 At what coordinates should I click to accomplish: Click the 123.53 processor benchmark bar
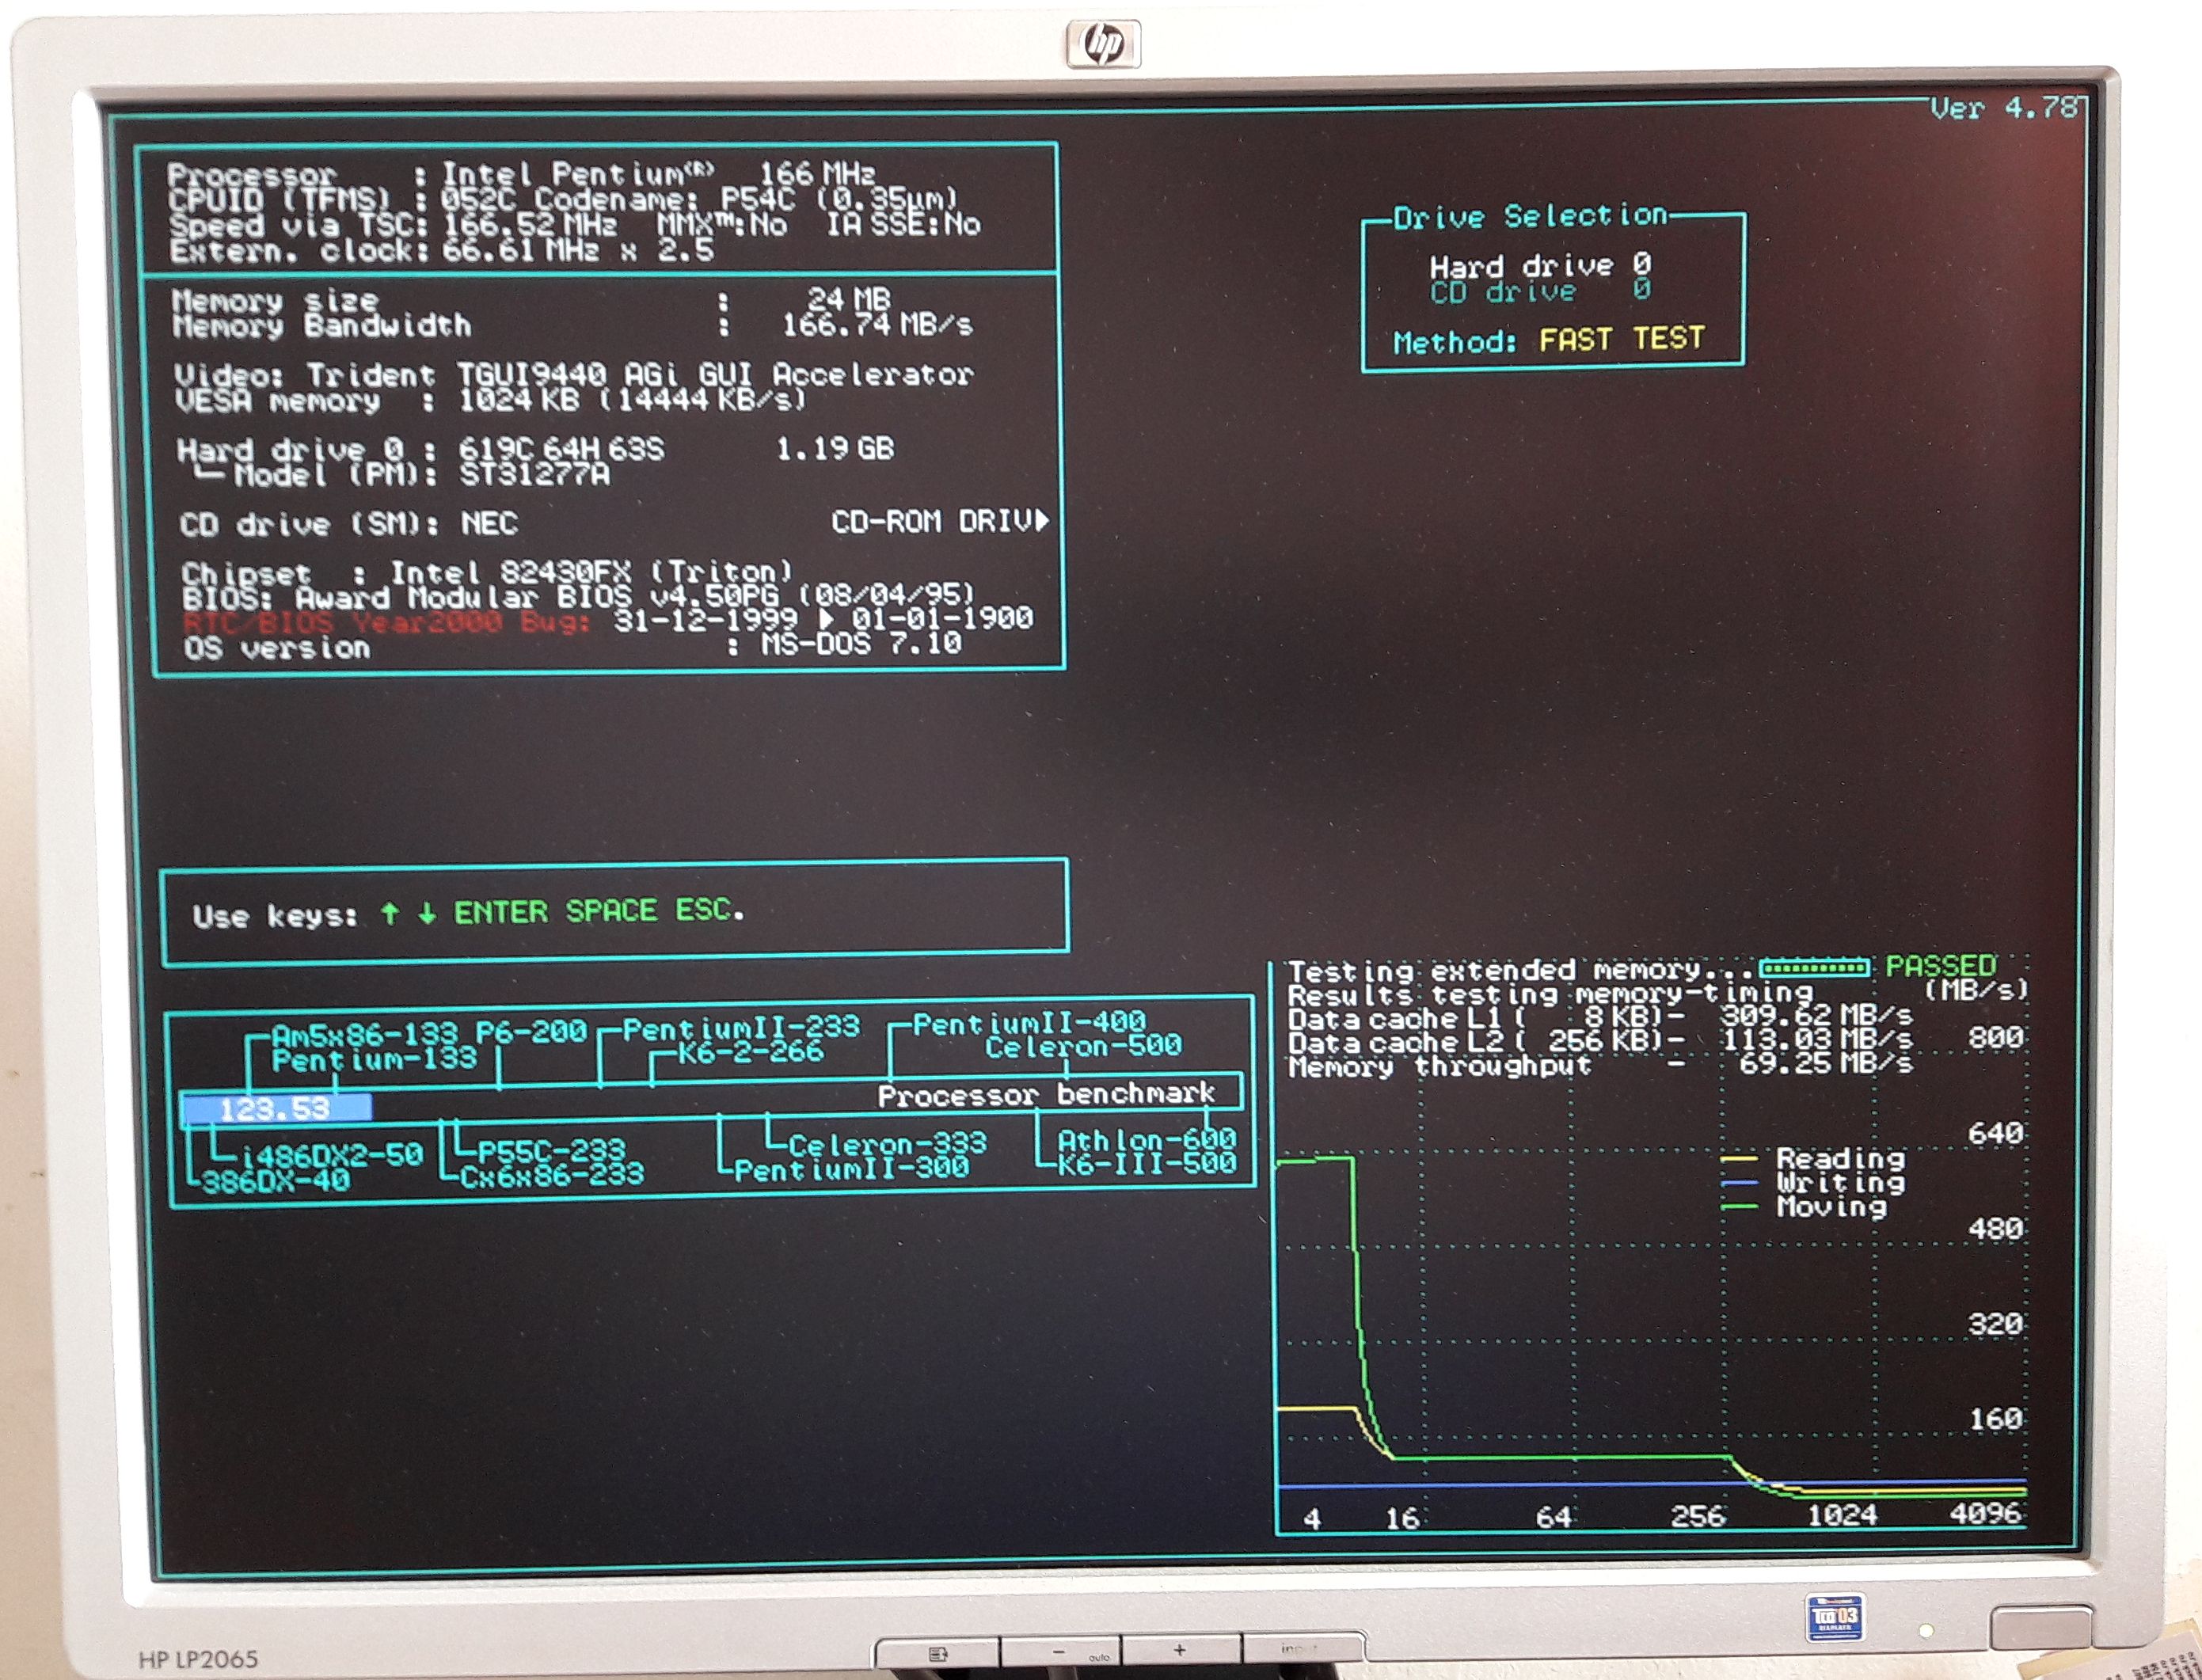277,1108
